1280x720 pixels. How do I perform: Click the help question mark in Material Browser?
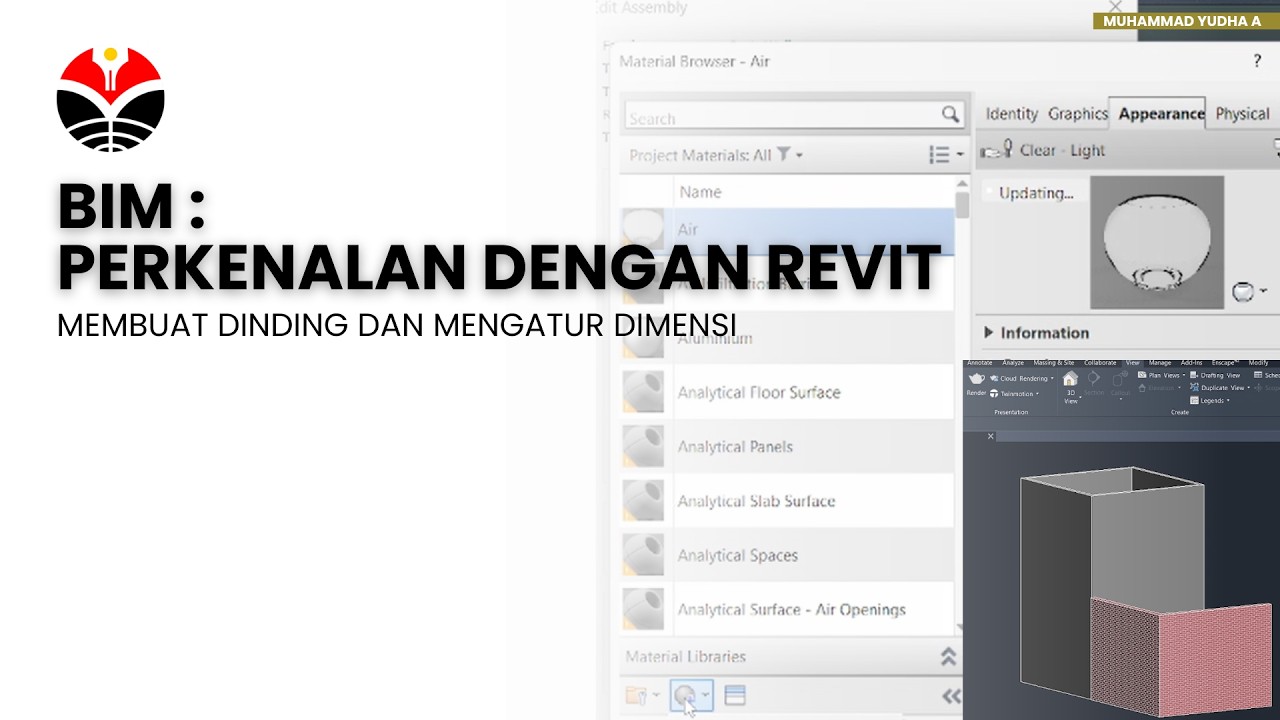click(x=1257, y=61)
